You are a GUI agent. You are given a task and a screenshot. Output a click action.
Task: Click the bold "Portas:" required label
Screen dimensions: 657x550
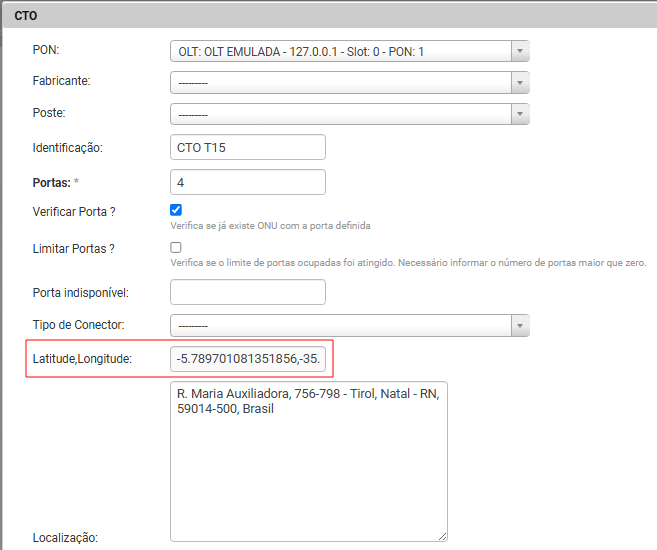52,183
